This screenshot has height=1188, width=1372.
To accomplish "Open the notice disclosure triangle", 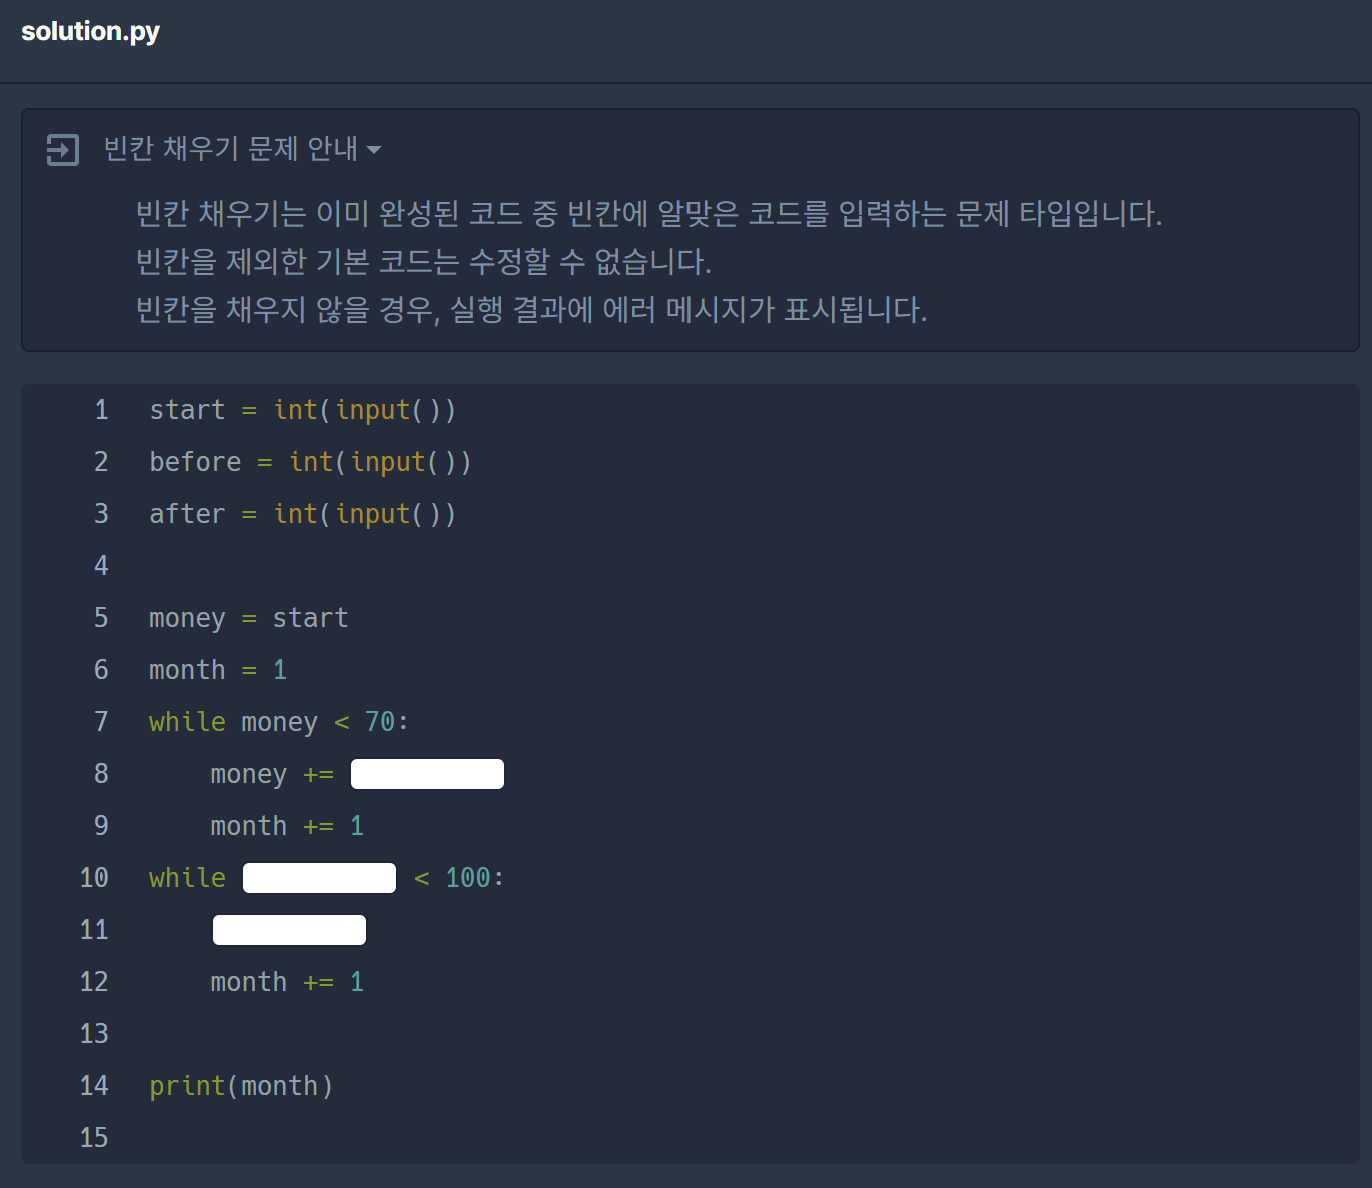I will (x=376, y=148).
